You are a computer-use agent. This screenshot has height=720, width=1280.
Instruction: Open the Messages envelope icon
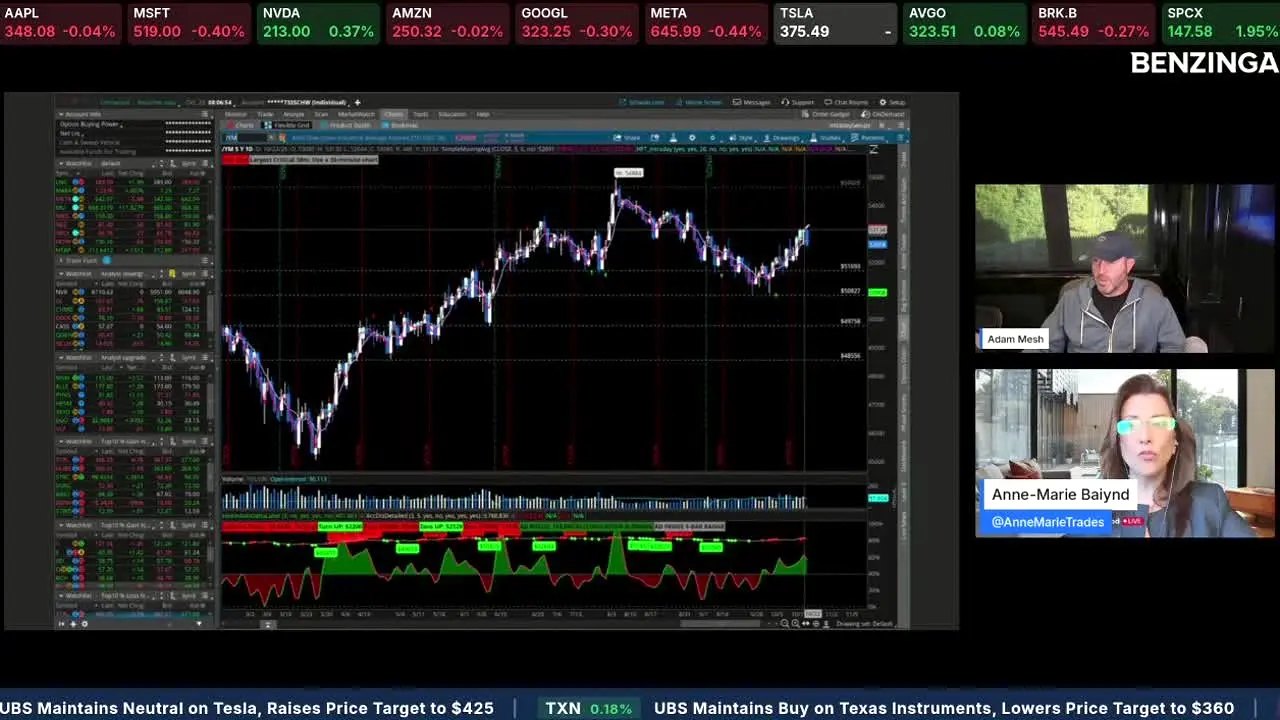751,102
